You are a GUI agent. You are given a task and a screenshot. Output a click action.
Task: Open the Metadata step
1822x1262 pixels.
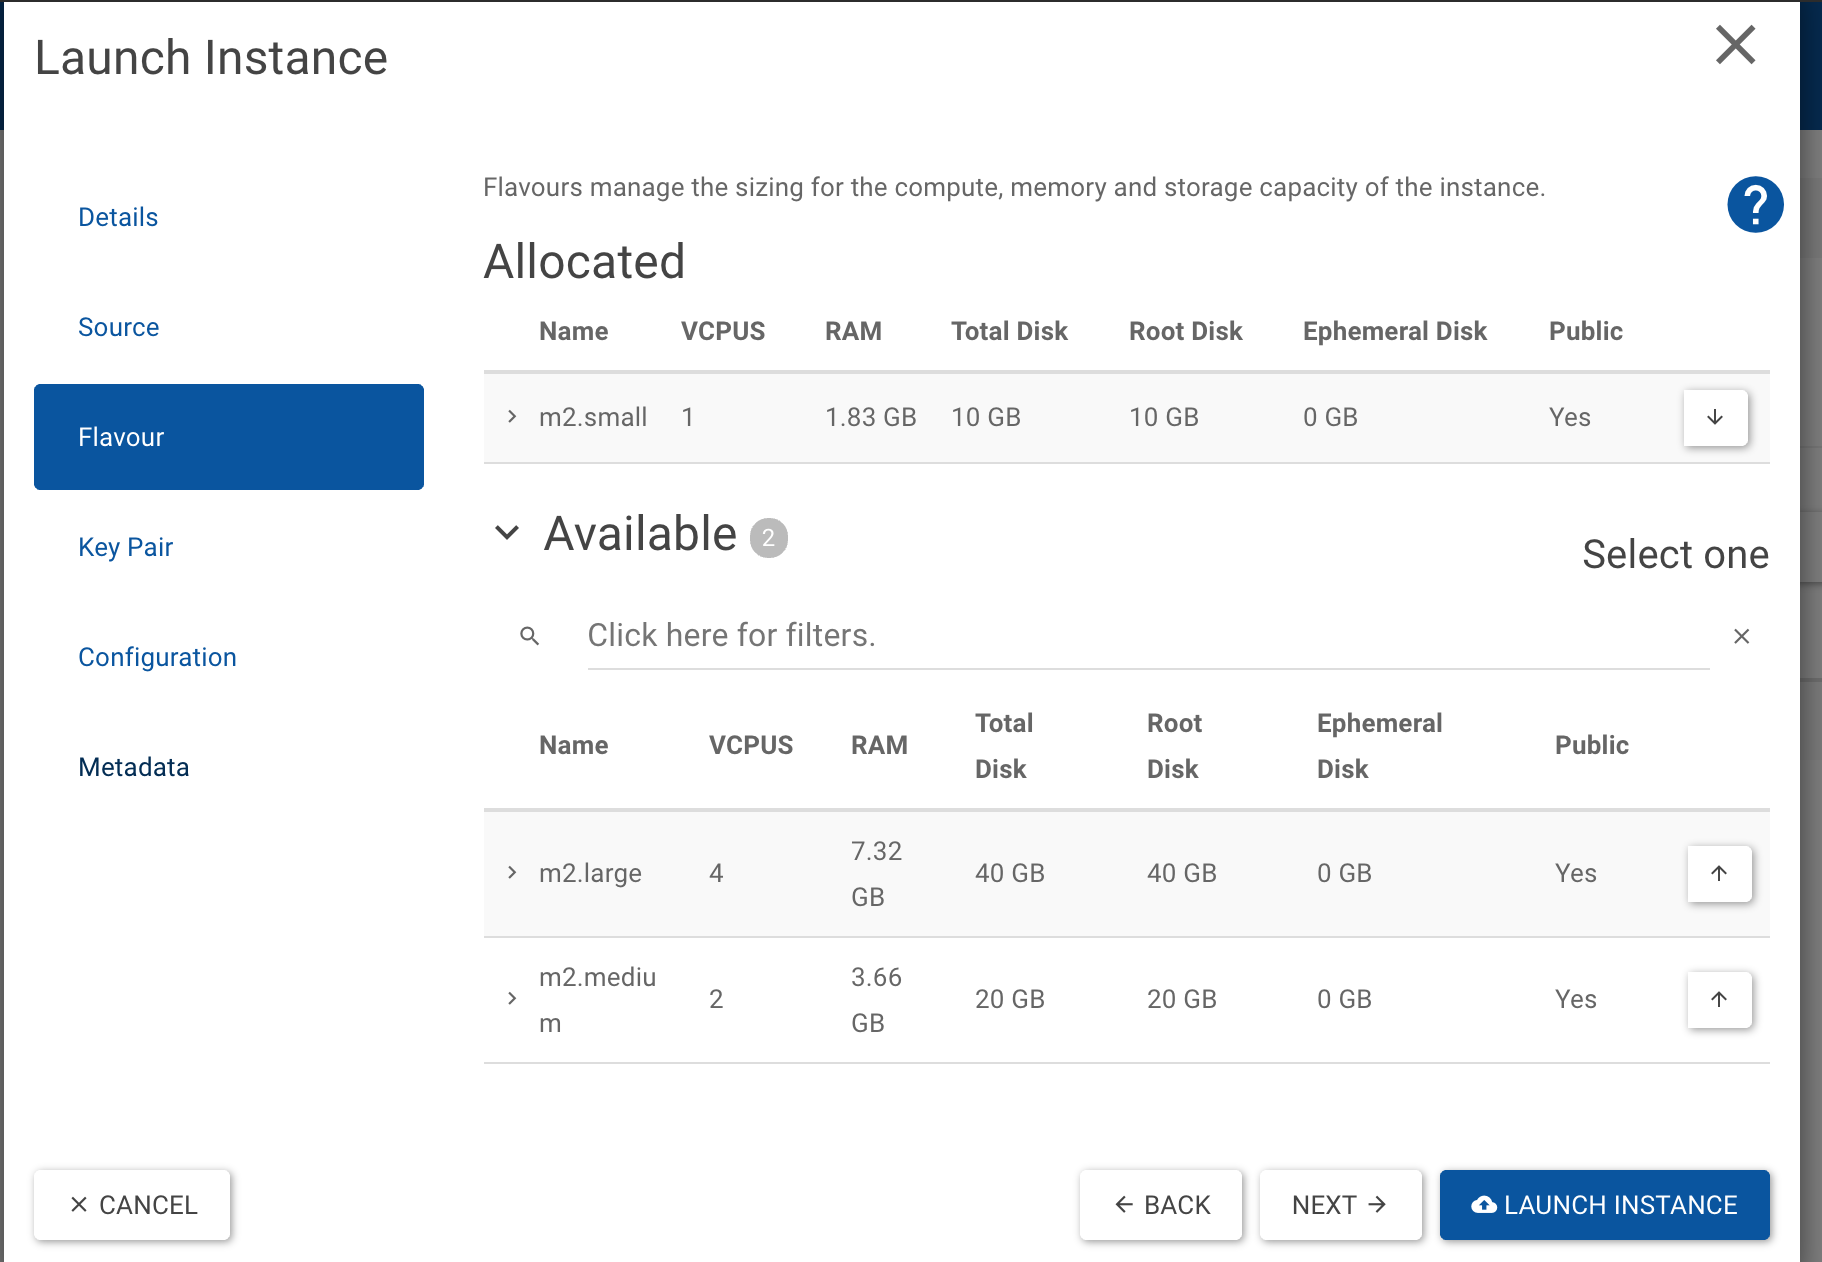click(x=134, y=767)
